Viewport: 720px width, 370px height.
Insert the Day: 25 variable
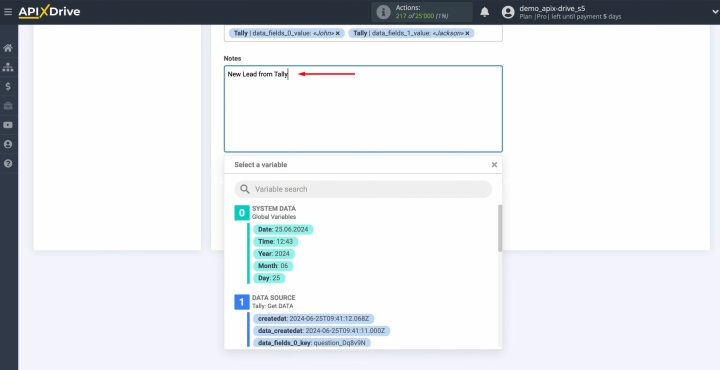269,278
